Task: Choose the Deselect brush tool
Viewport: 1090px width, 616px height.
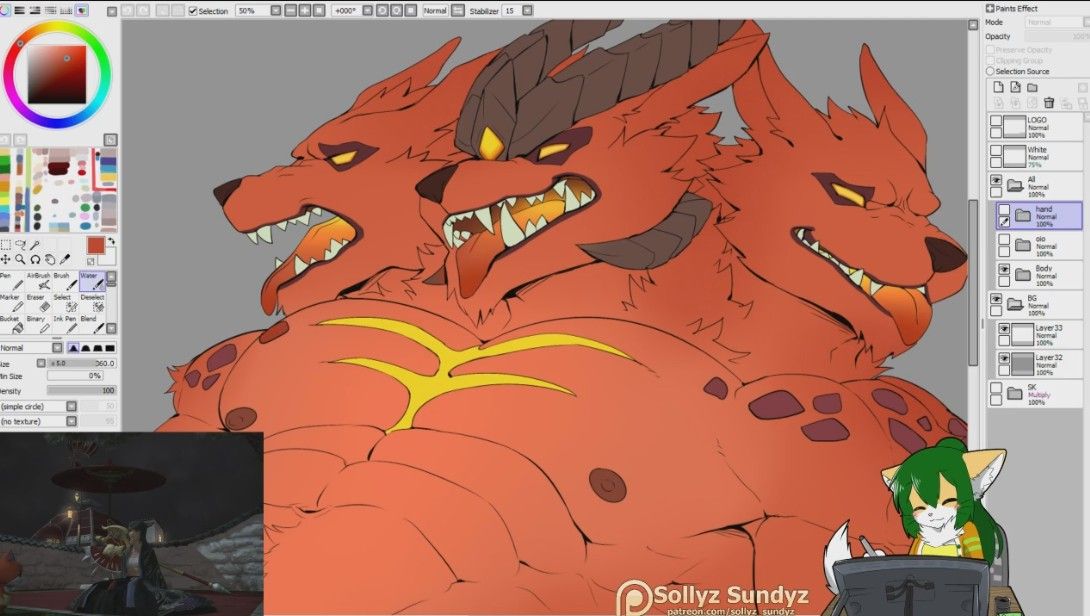Action: 92,302
